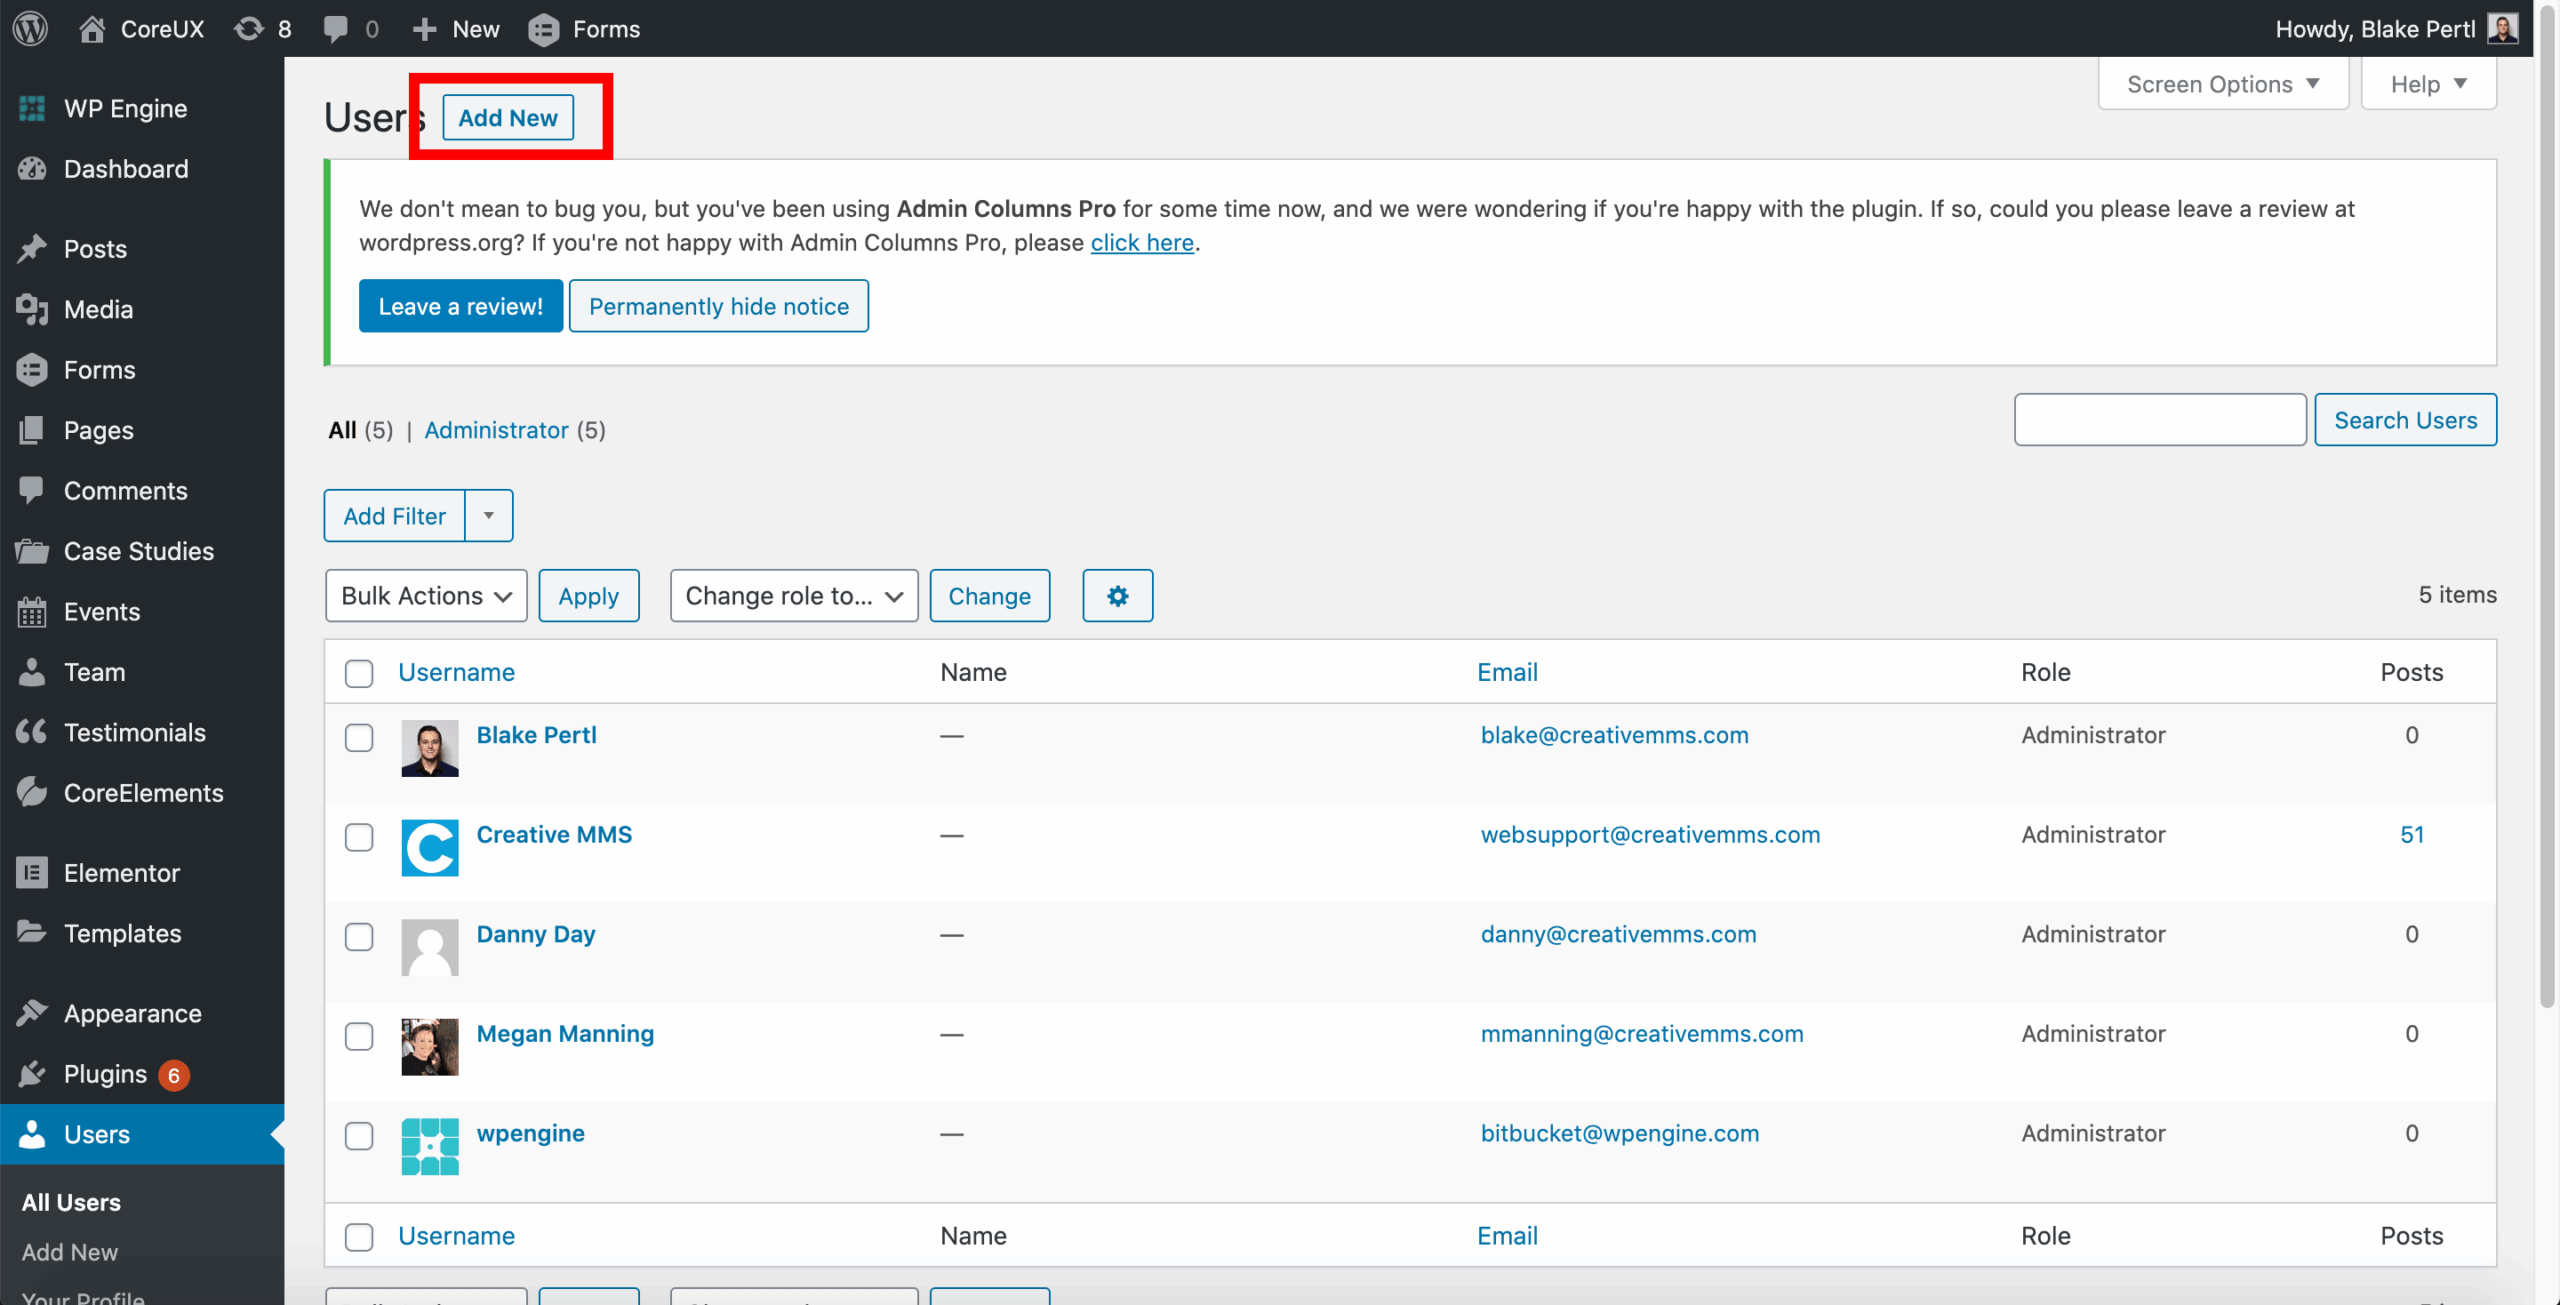Click the Comments sidebar icon
2560x1305 pixels.
32,490
